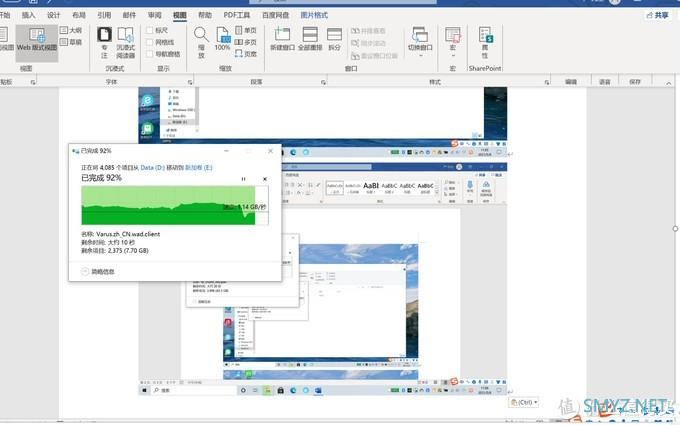The image size is (680, 425).
Task: Open the SharePoint 属性 properties
Action: pyautogui.click(x=485, y=42)
